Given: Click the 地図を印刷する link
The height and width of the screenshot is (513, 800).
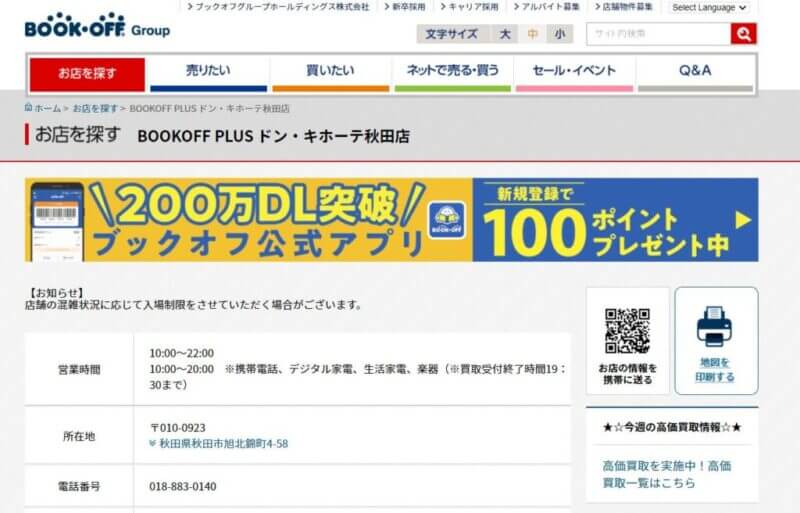Looking at the screenshot, I should click(x=715, y=370).
